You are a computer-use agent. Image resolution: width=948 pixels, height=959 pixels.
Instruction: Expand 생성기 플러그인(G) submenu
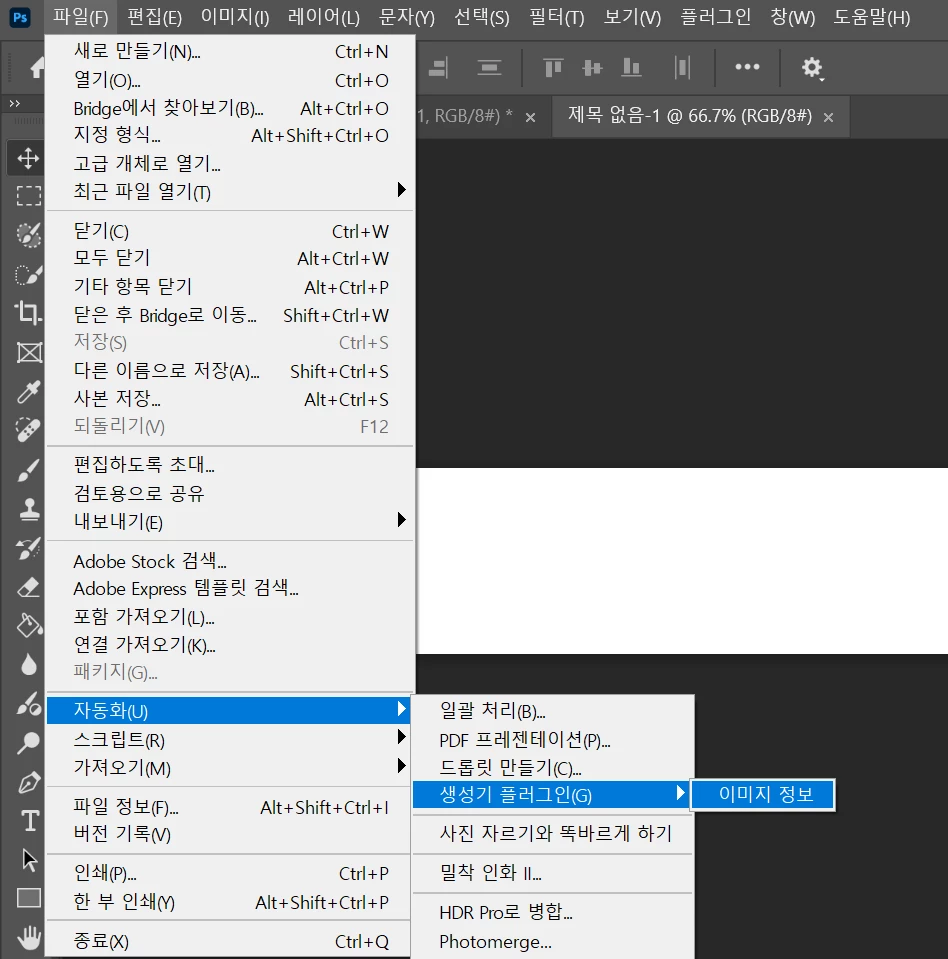pyautogui.click(x=551, y=794)
